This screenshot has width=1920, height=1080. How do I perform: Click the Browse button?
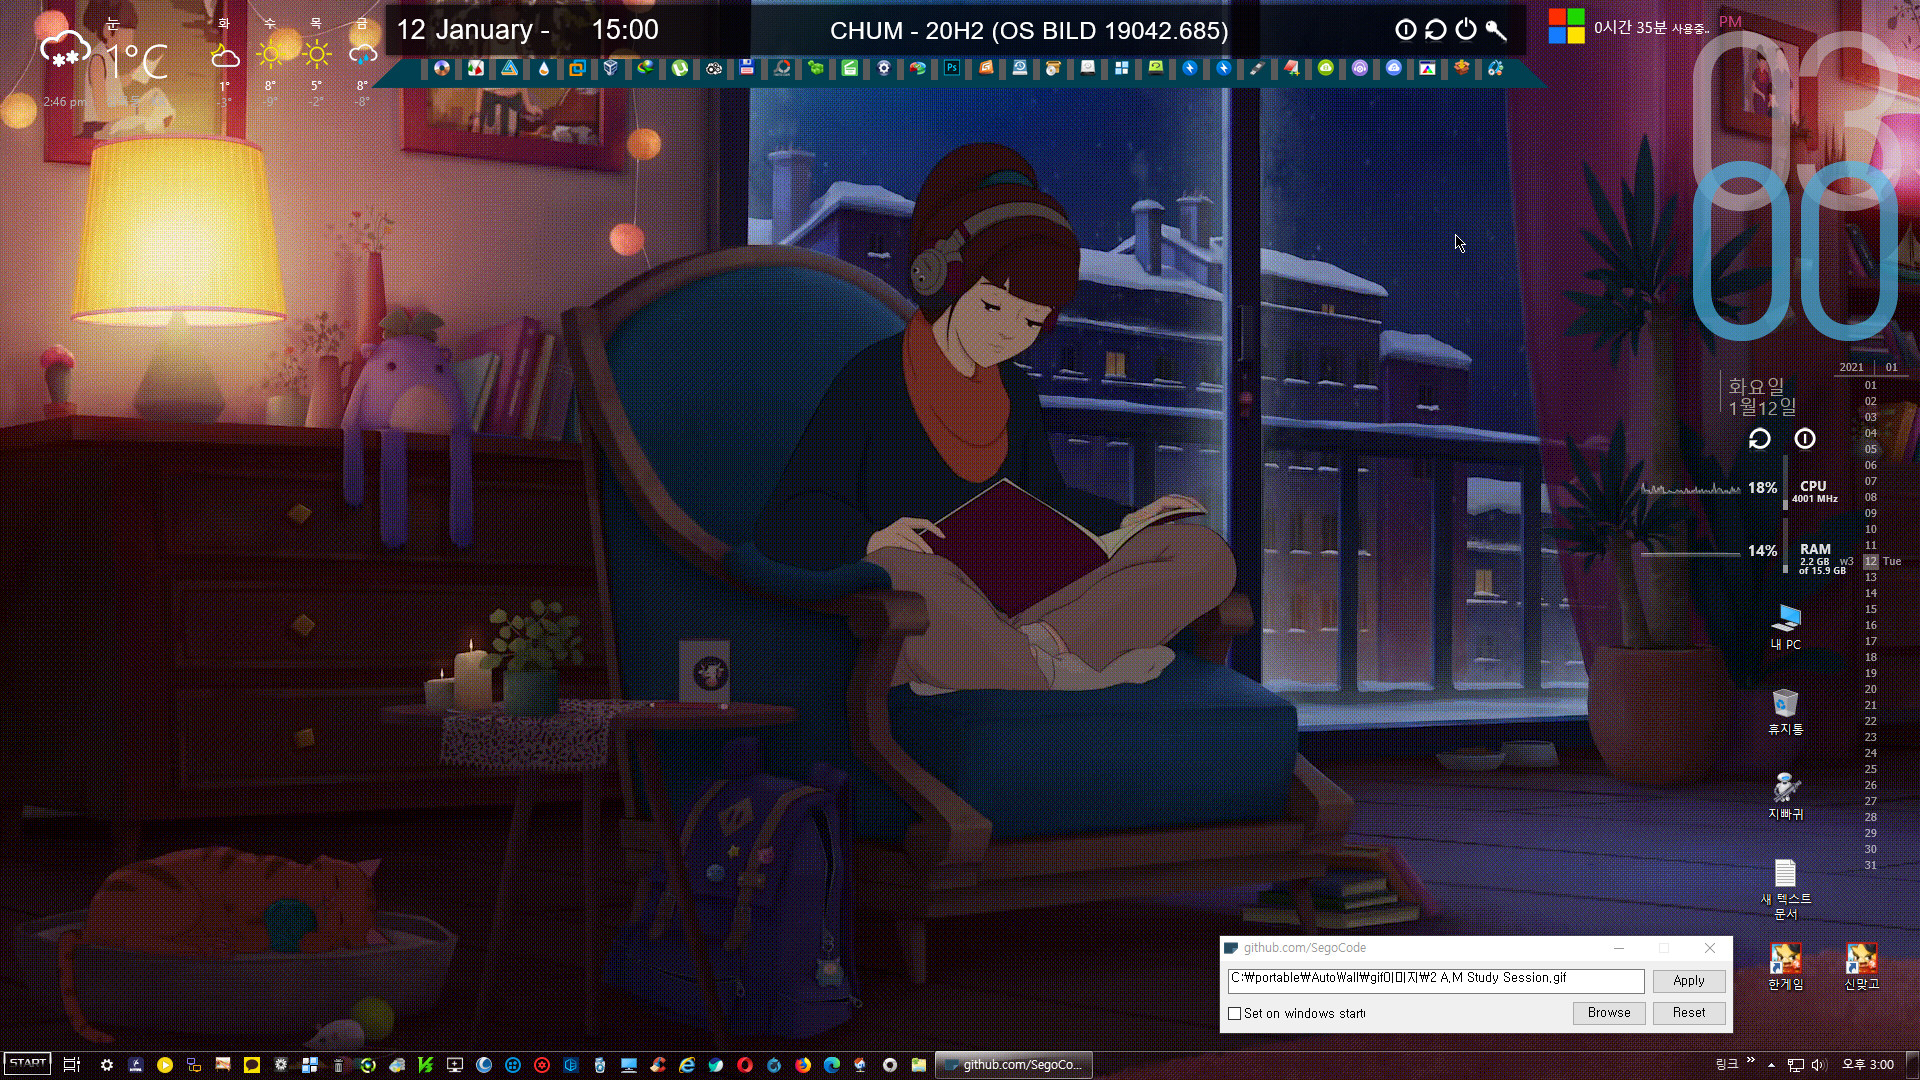click(1609, 1013)
